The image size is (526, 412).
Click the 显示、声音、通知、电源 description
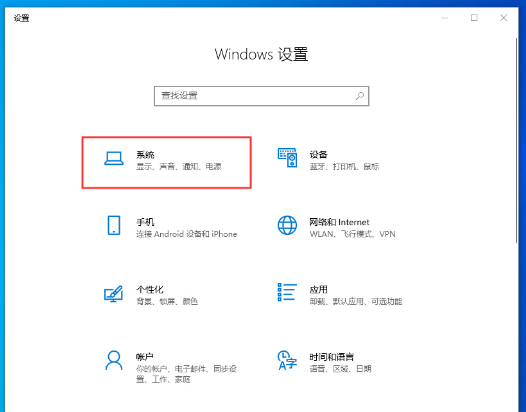(178, 166)
